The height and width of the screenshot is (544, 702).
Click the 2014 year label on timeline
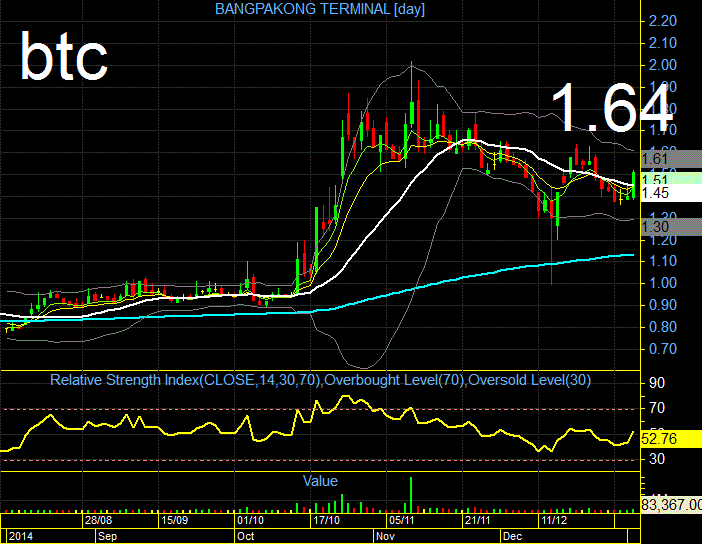click(x=21, y=536)
